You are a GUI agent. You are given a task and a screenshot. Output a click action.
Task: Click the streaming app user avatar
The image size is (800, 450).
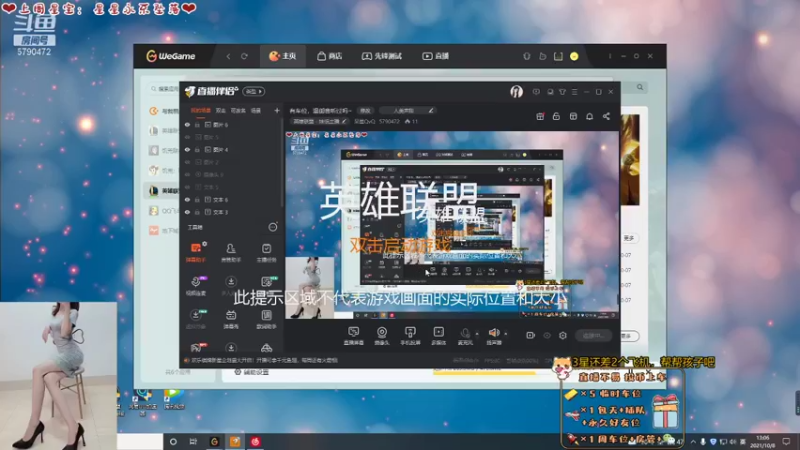pos(516,91)
